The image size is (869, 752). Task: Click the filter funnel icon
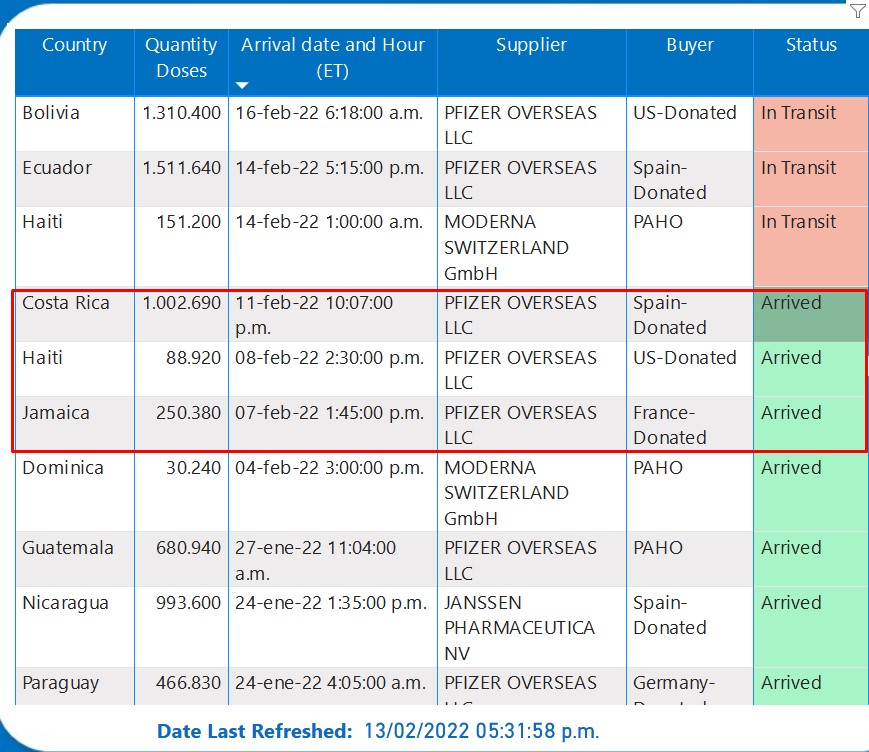(857, 11)
